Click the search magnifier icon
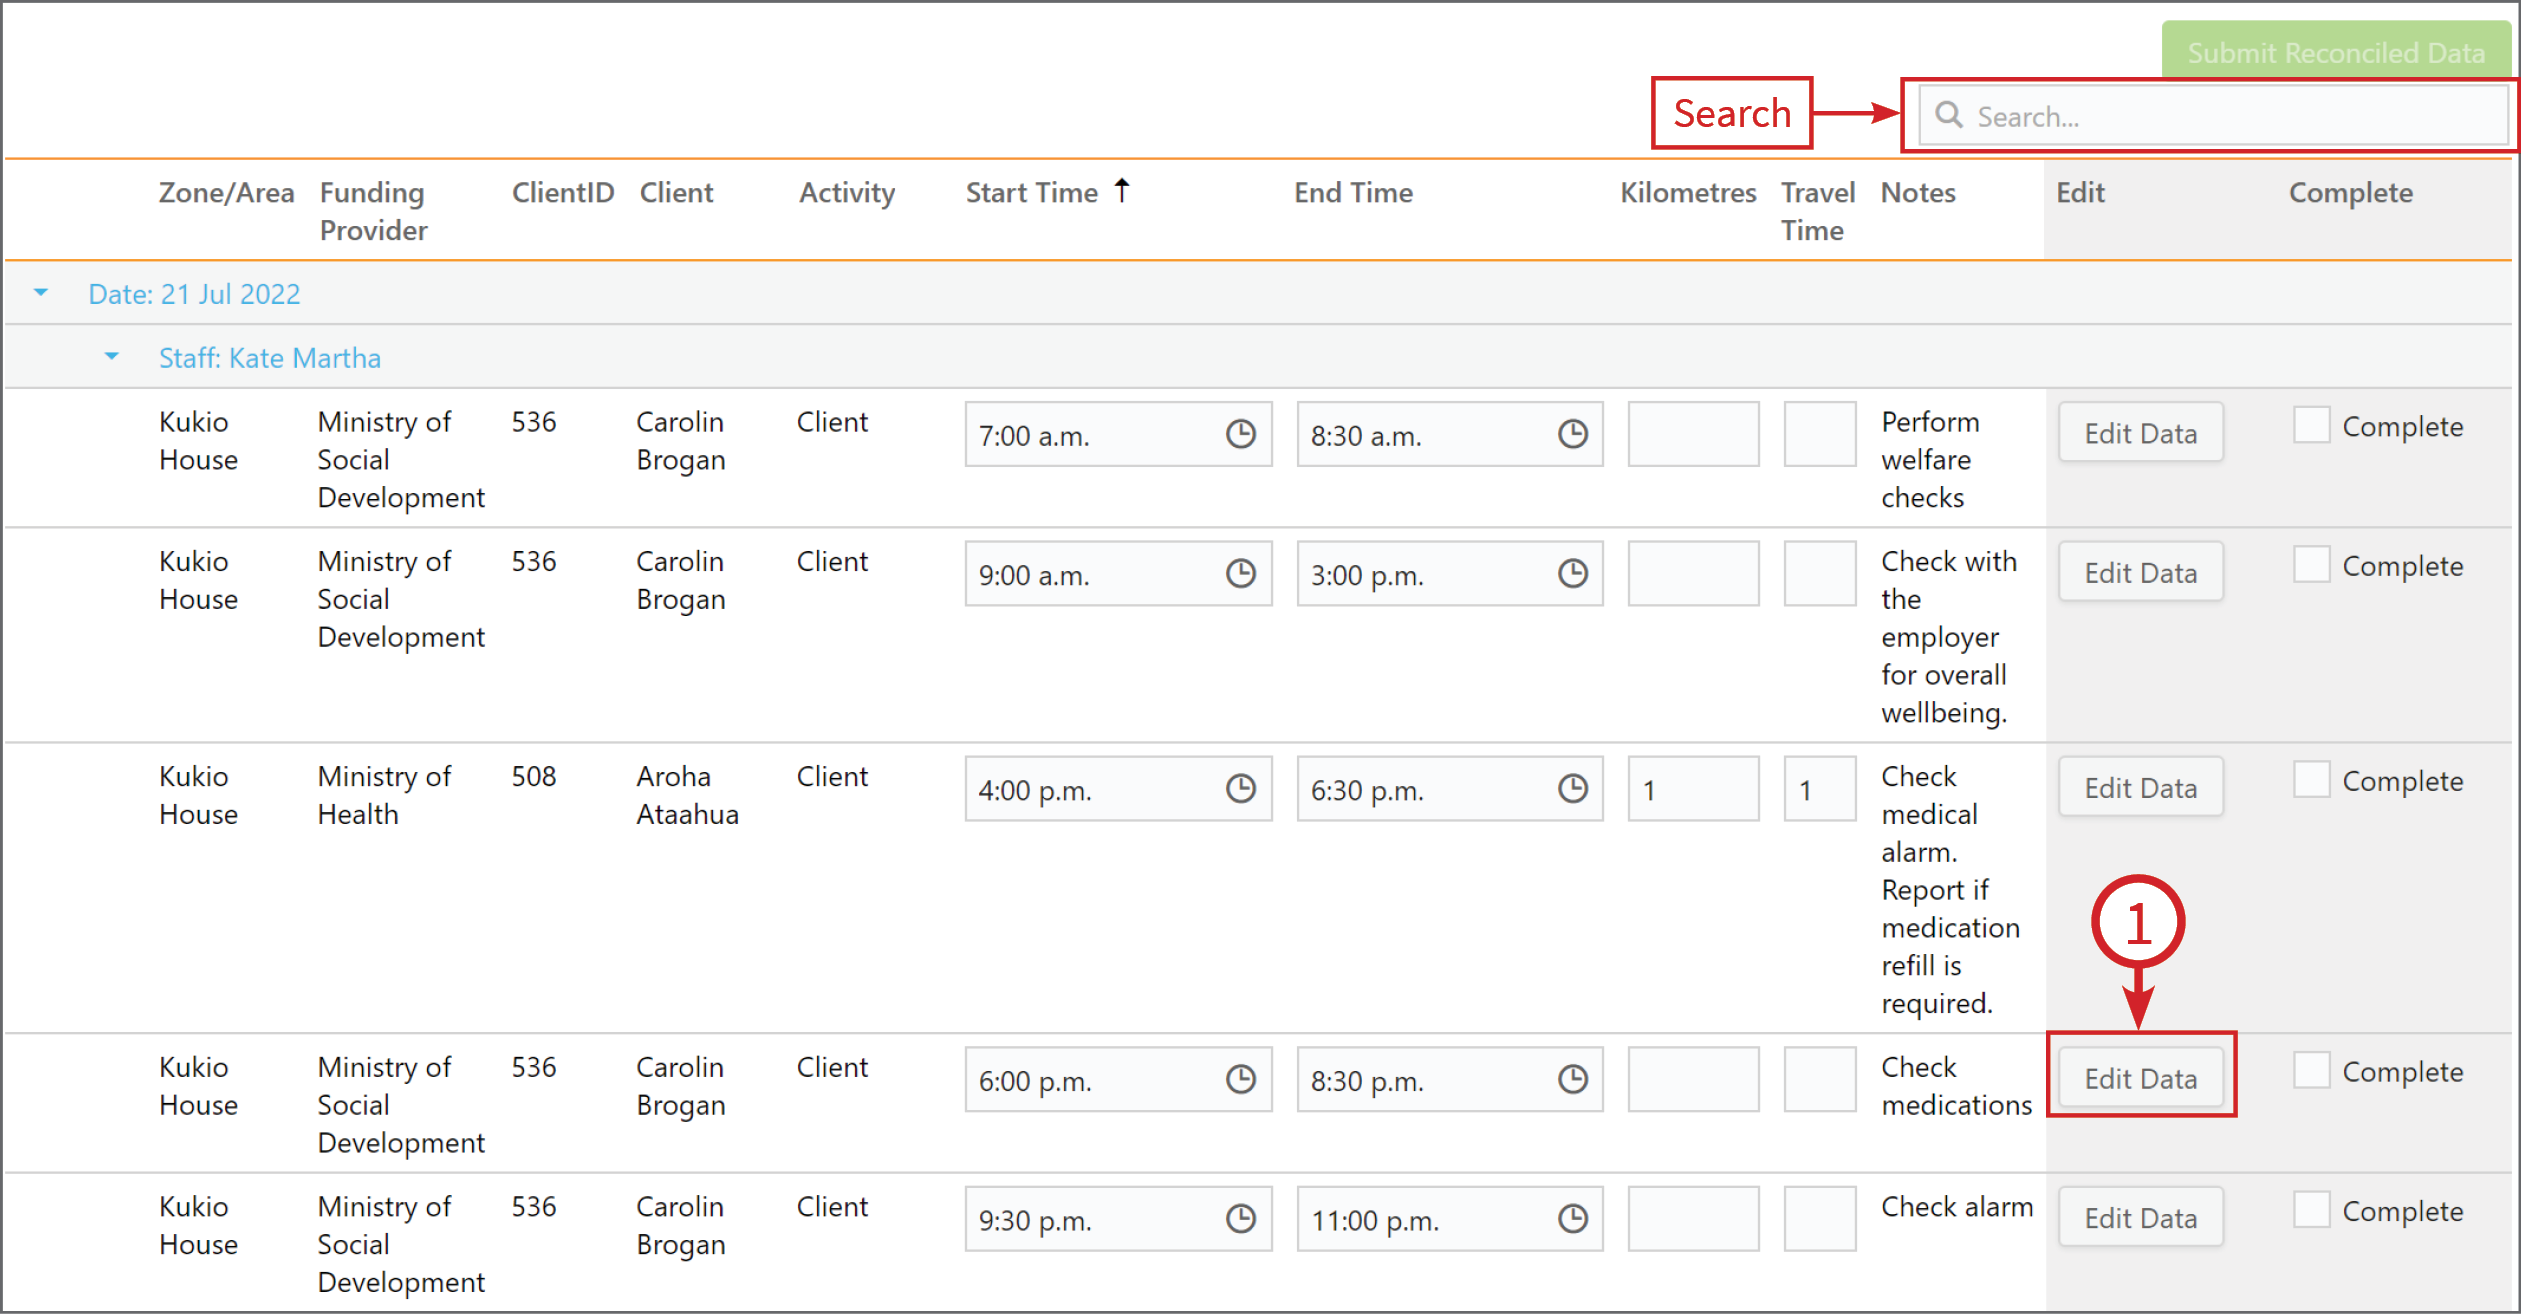Viewport: 2521px width, 1314px height. 1948,115
